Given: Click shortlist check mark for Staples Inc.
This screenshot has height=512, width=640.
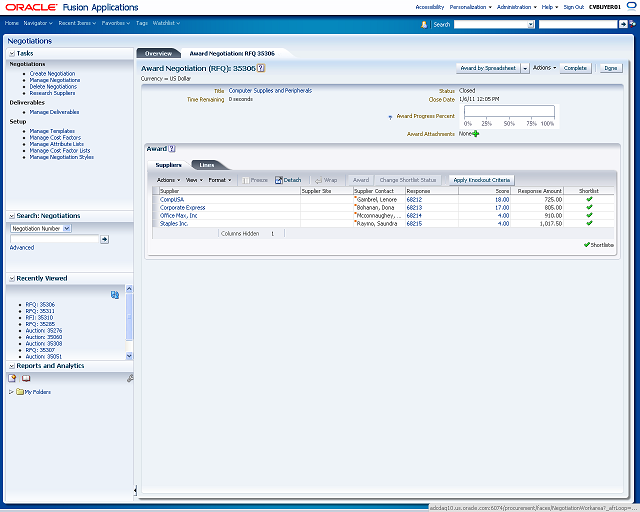Looking at the screenshot, I should pos(589,223).
